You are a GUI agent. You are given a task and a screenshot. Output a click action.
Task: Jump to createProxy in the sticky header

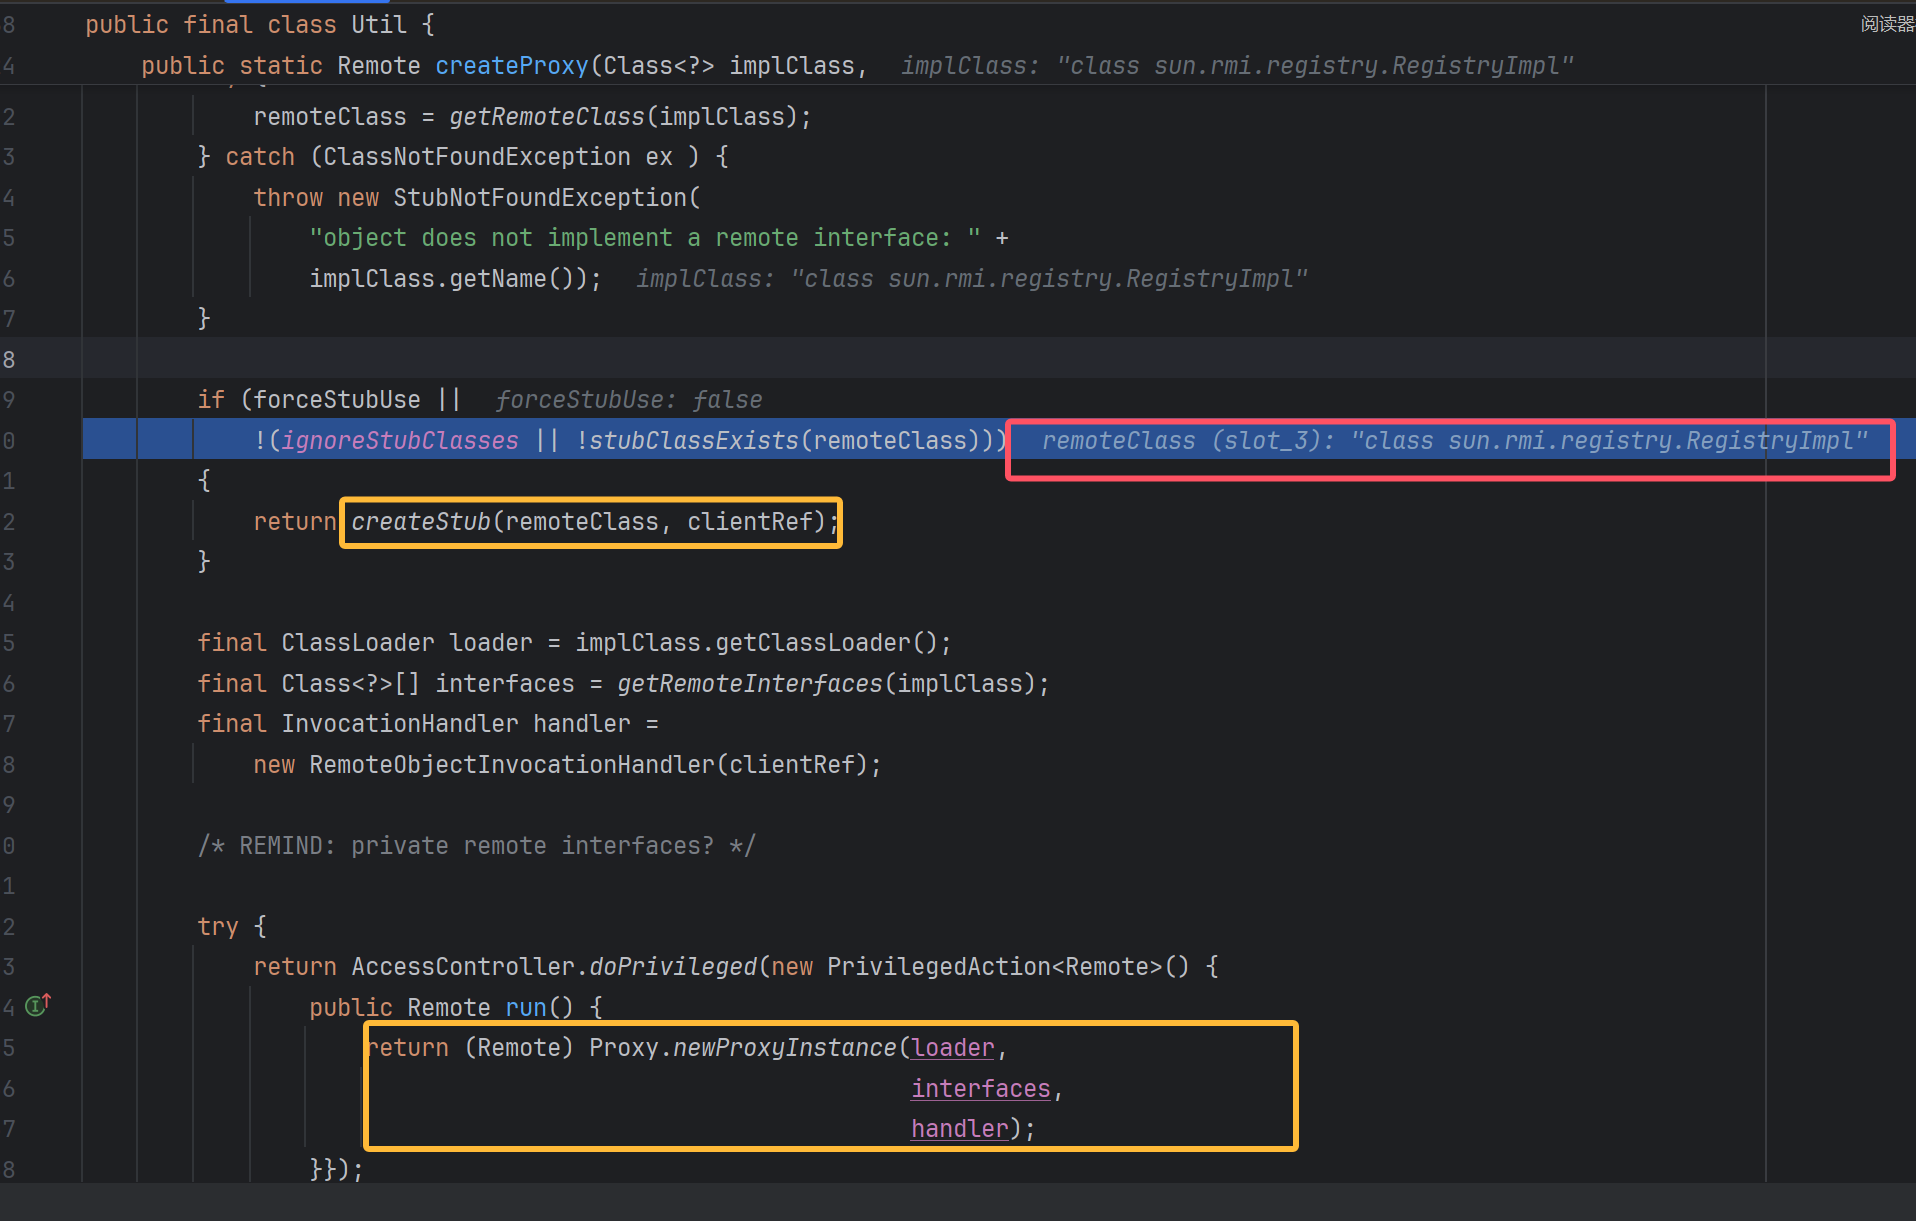[511, 66]
